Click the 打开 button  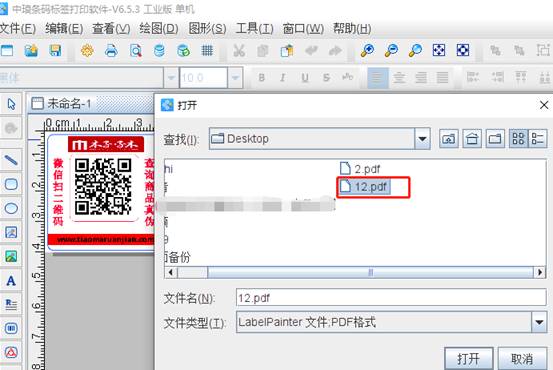coord(468,359)
